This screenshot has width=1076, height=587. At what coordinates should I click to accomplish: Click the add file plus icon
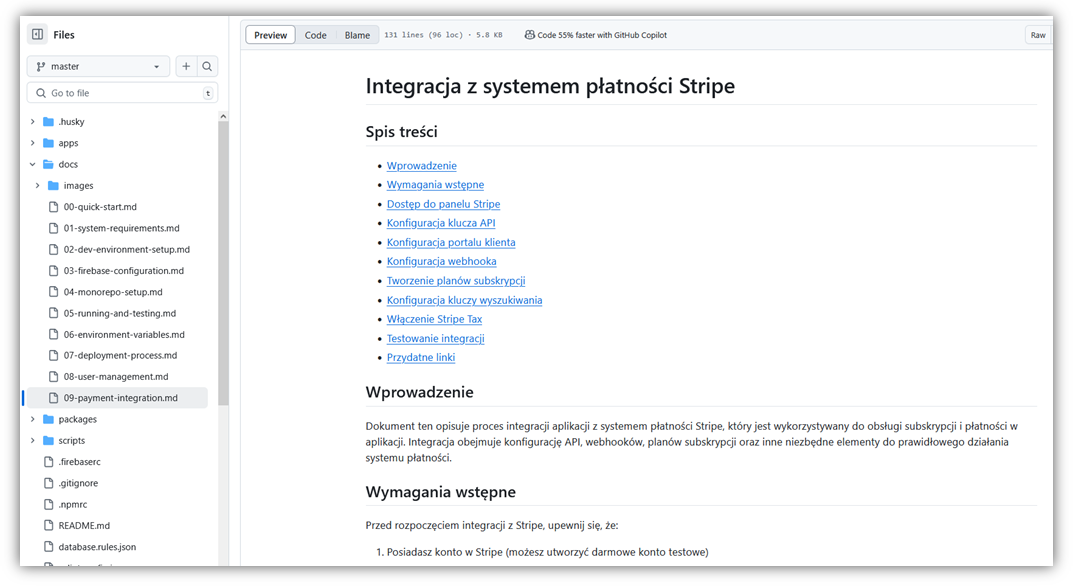pyautogui.click(x=186, y=67)
